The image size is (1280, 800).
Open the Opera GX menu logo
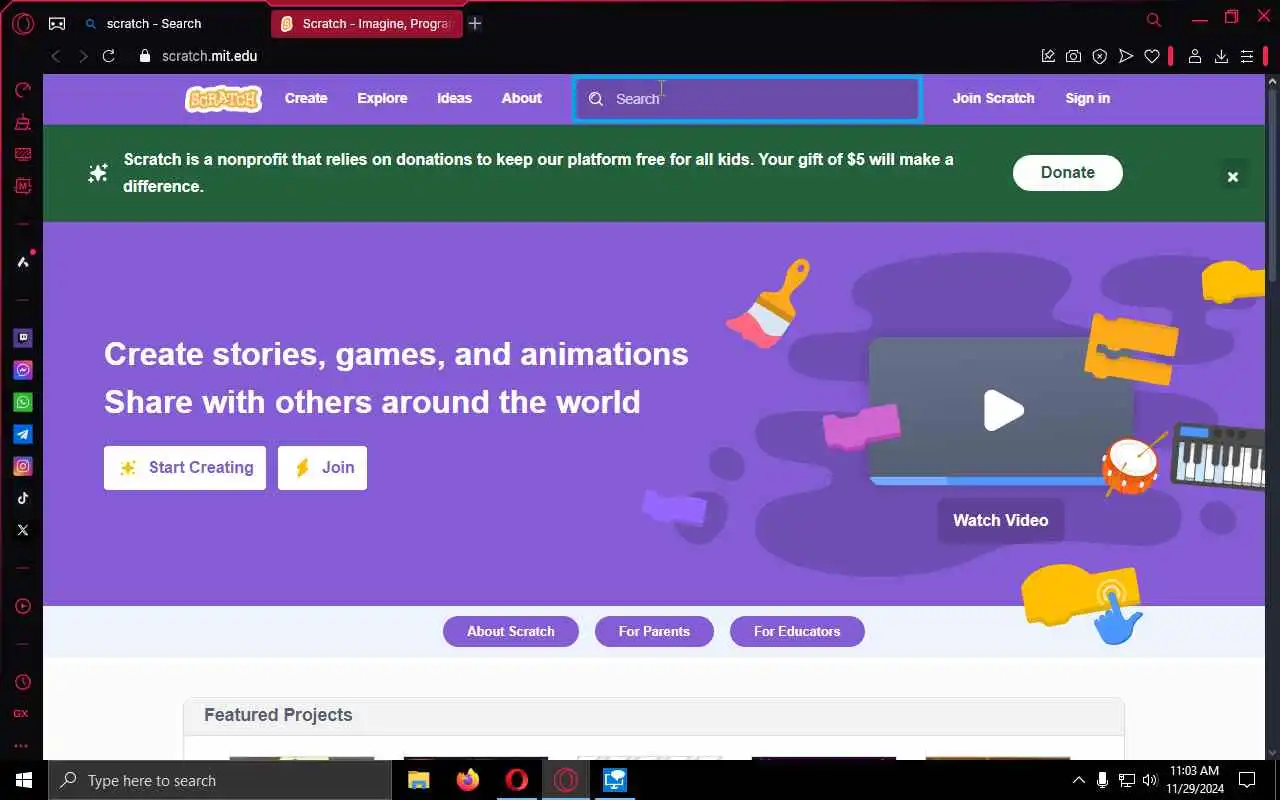pos(23,23)
